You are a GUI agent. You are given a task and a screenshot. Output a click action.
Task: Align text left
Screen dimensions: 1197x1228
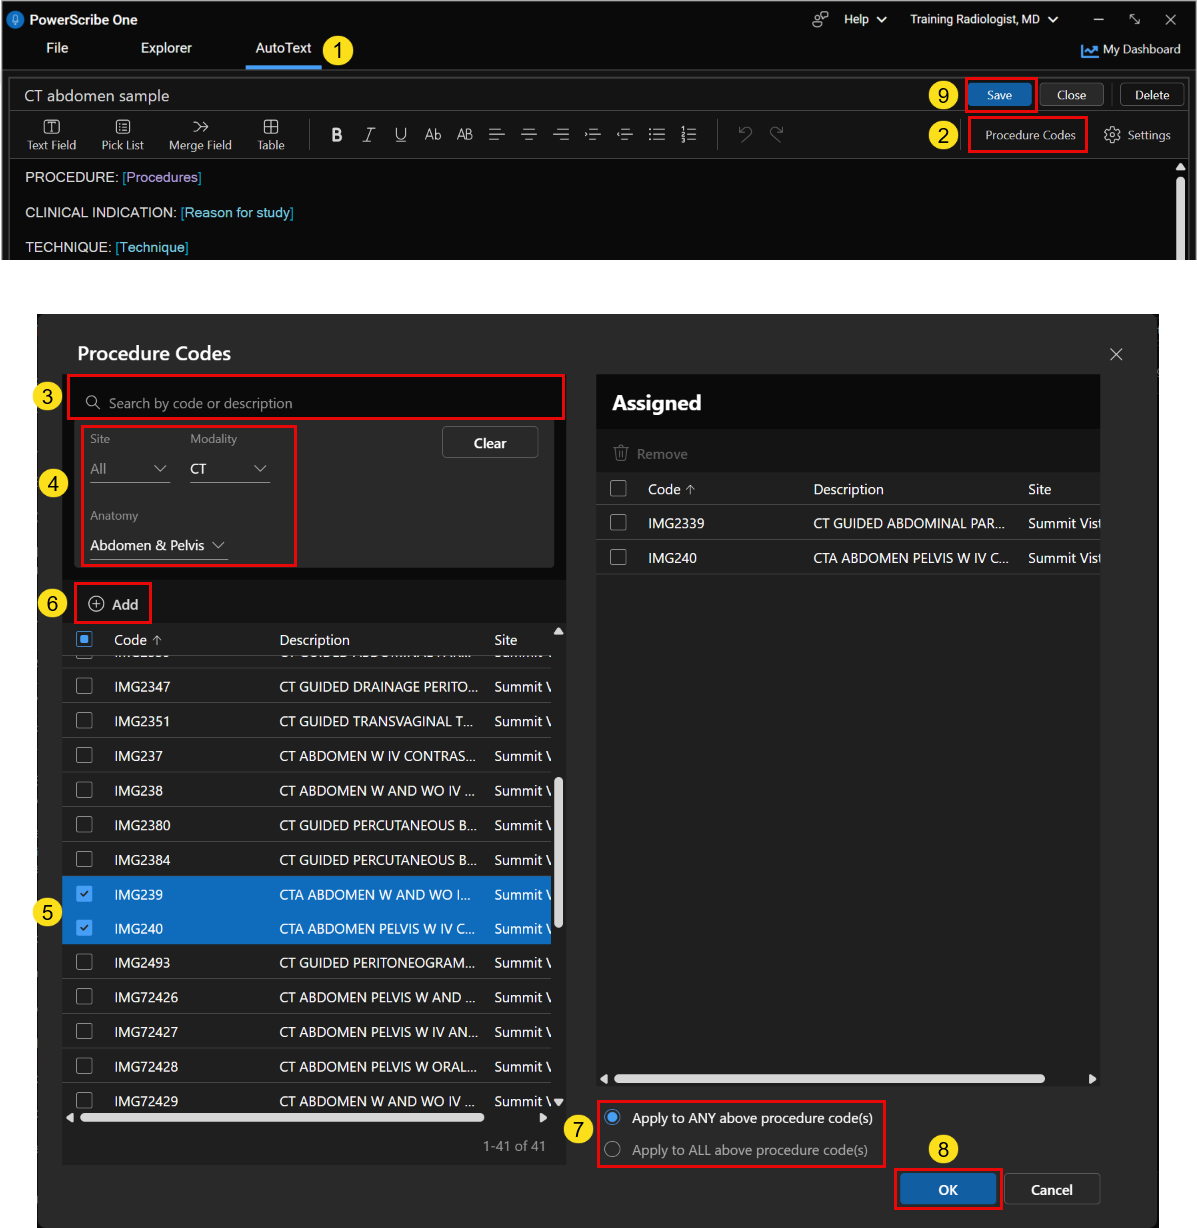[497, 135]
